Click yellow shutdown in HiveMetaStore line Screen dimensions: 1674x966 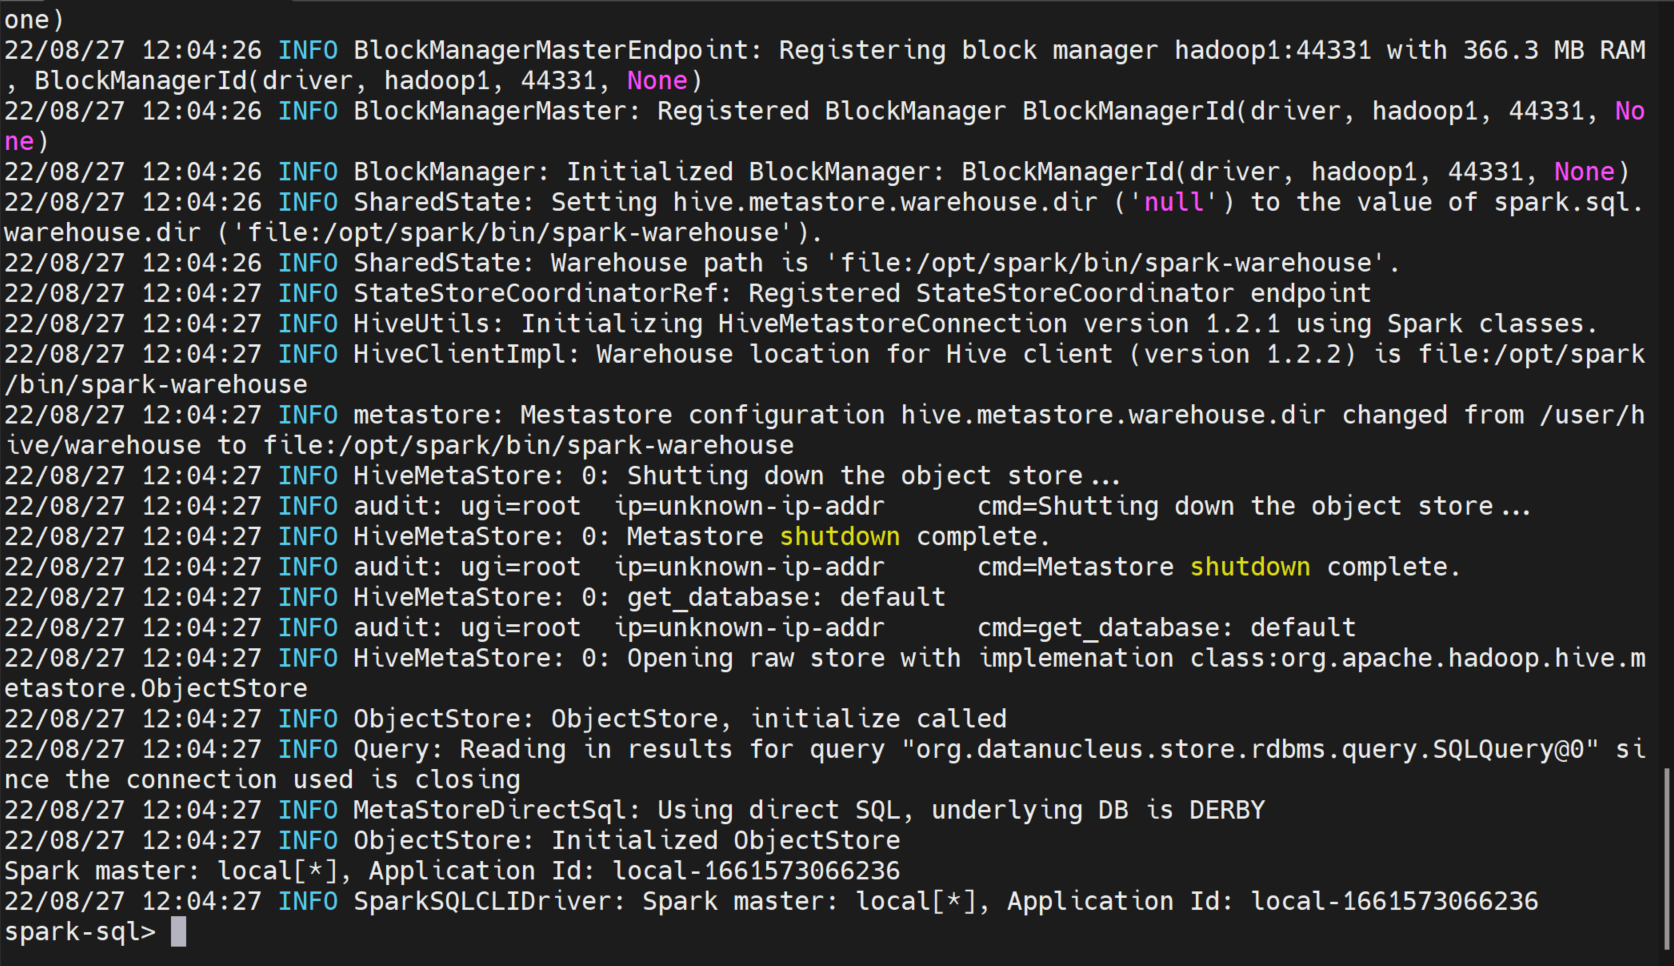[x=839, y=537]
